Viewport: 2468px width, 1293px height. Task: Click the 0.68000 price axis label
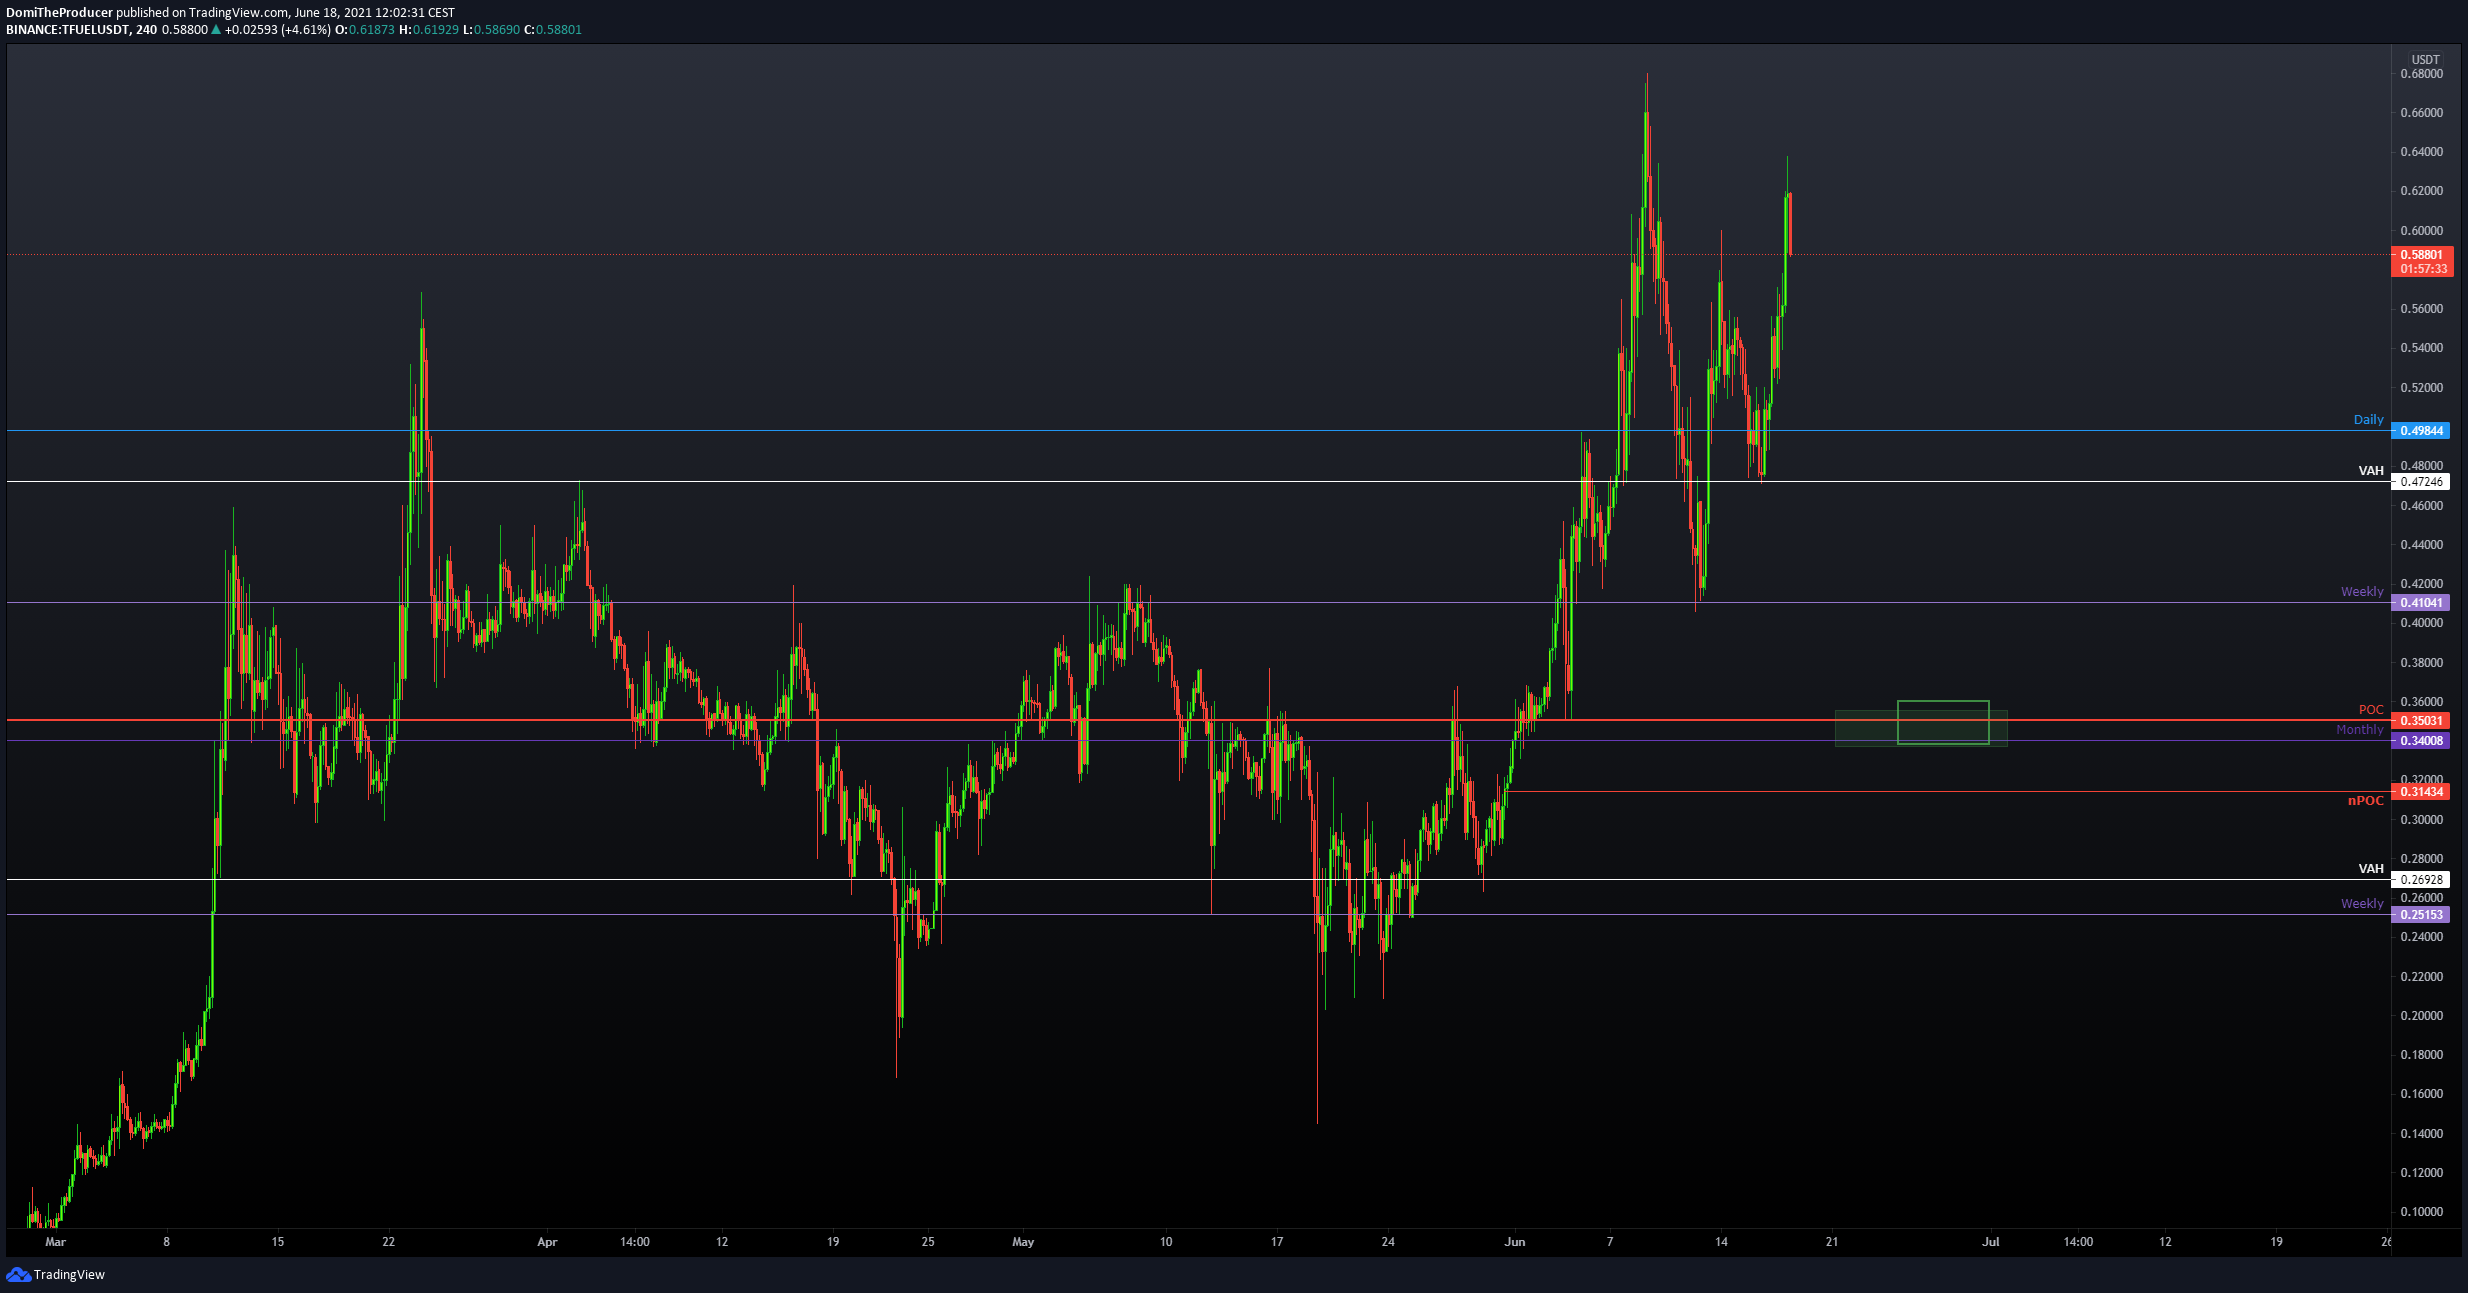[2422, 74]
